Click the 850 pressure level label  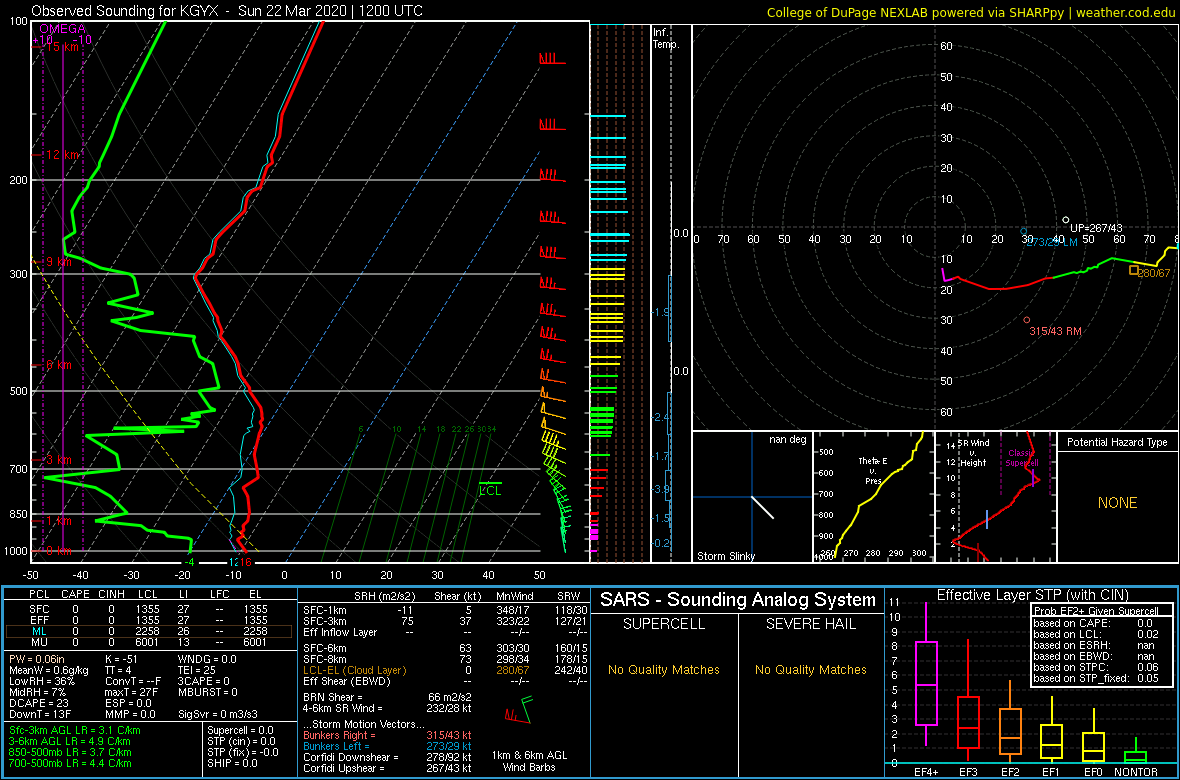coord(17,514)
